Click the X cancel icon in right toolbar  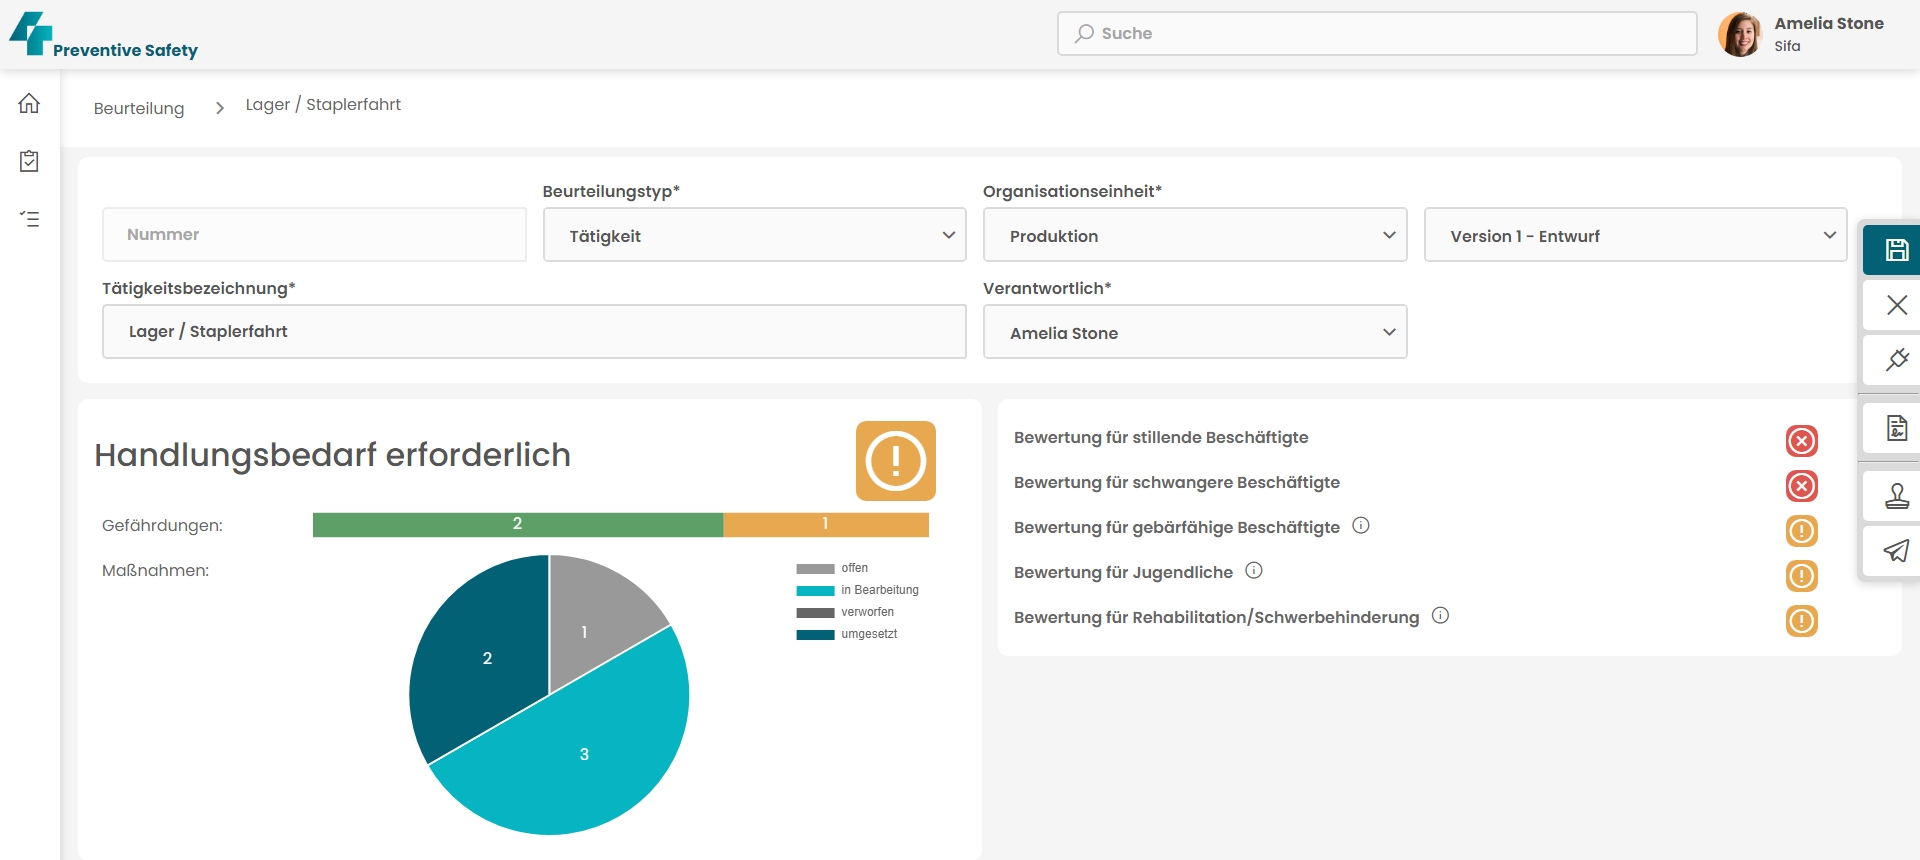tap(1896, 305)
